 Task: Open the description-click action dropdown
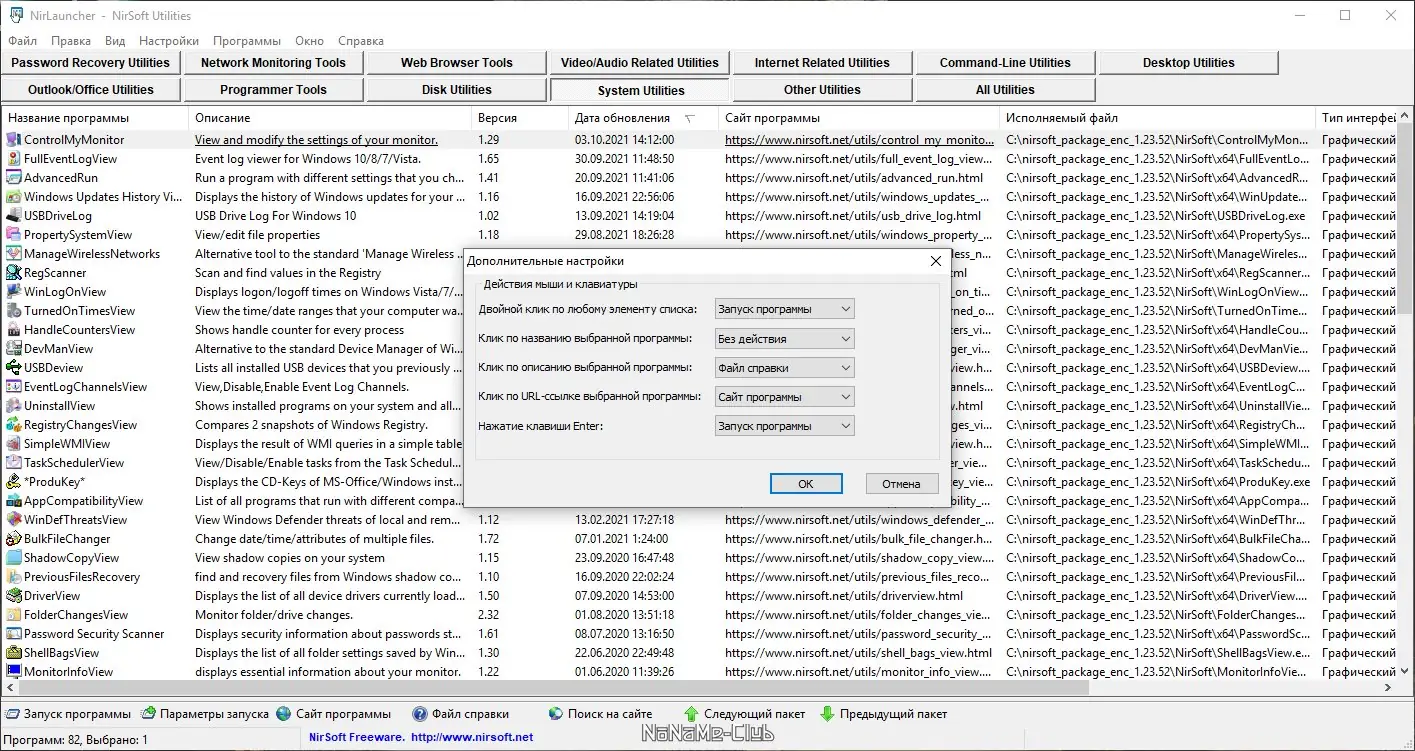click(785, 368)
